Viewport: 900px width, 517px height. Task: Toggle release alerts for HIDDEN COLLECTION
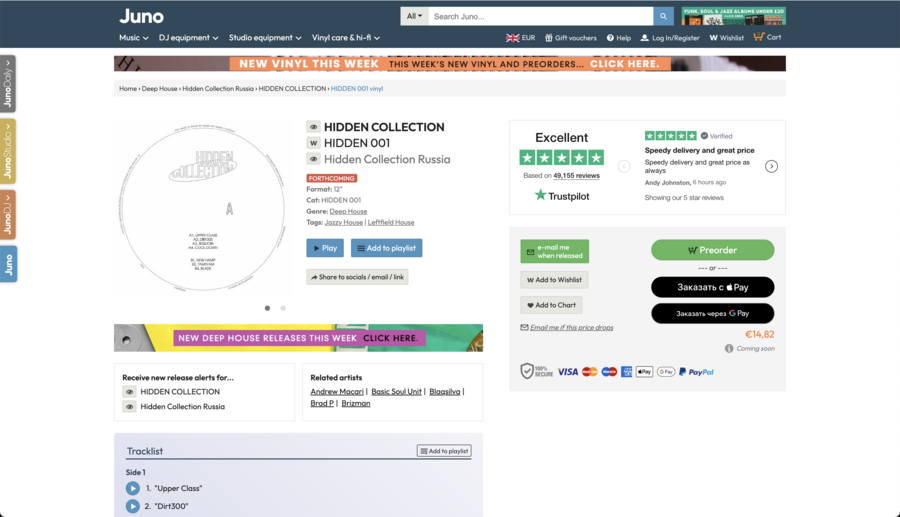[129, 392]
